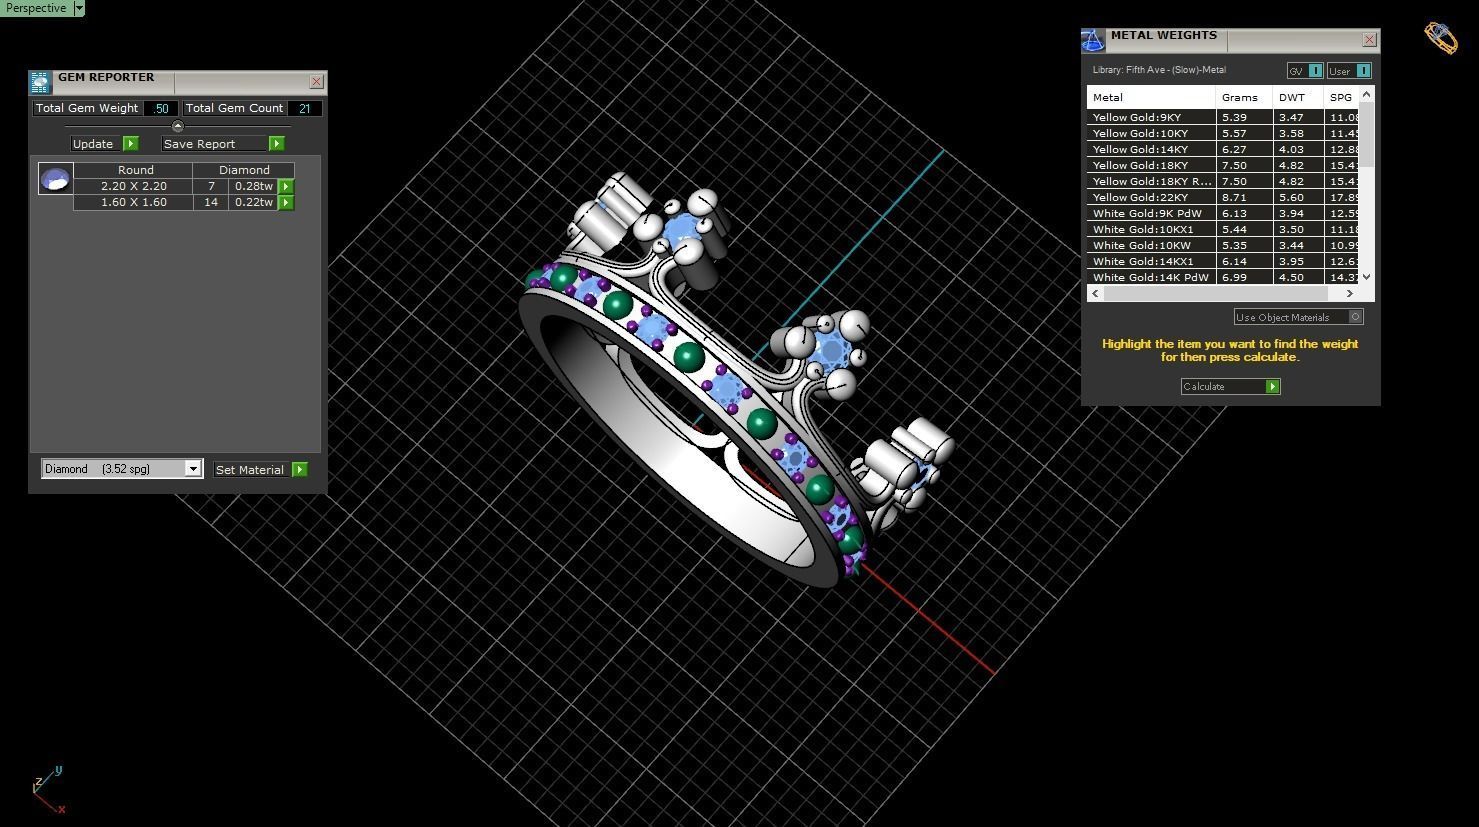
Task: Open the Perspective viewport dropdown arrow
Action: (x=79, y=8)
